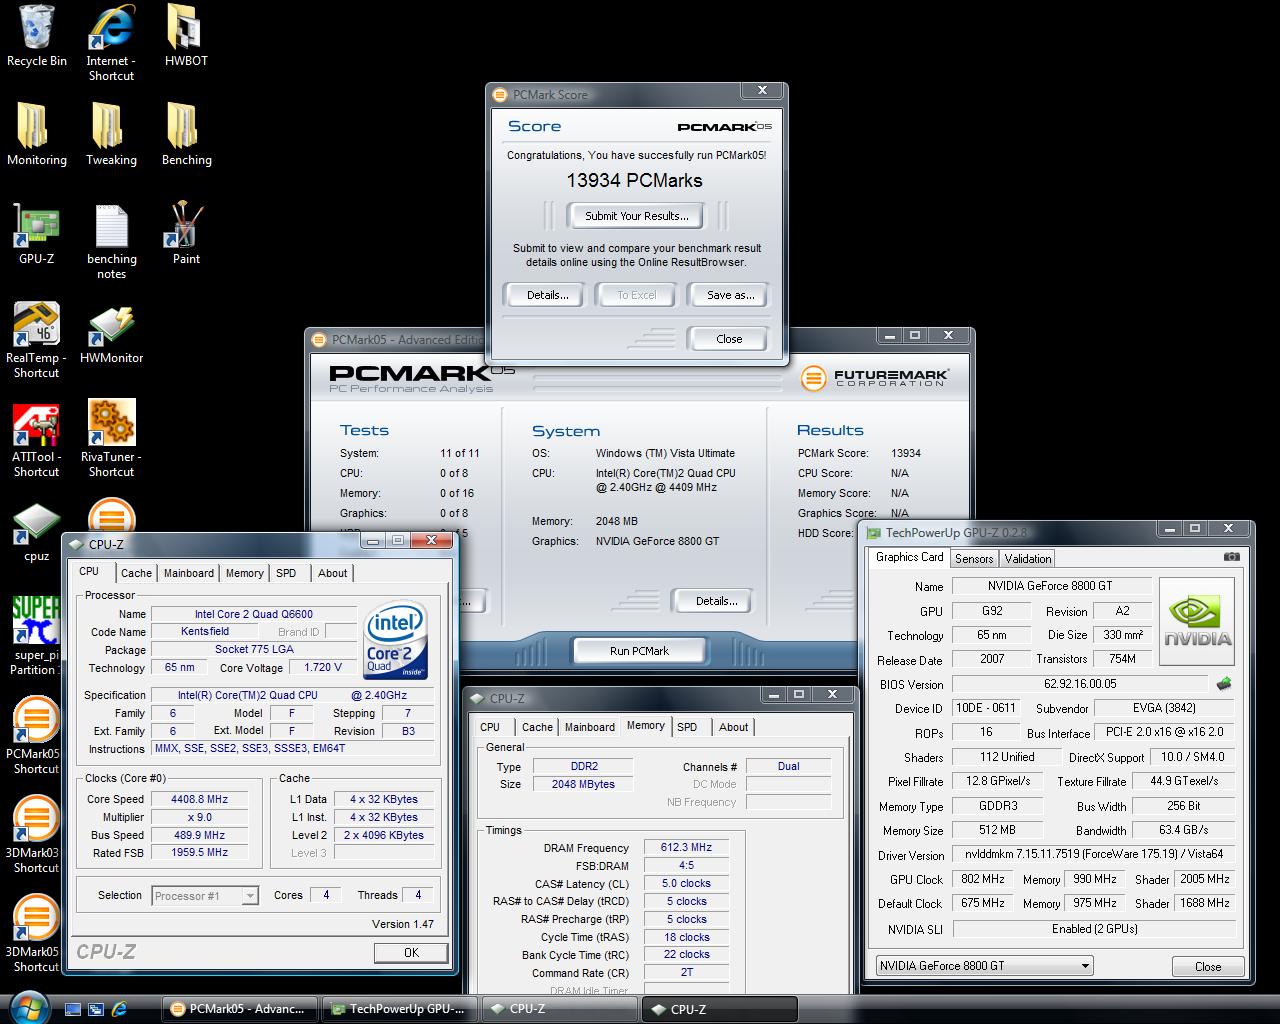
Task: Launch the Paint desktop icon
Action: point(186,233)
